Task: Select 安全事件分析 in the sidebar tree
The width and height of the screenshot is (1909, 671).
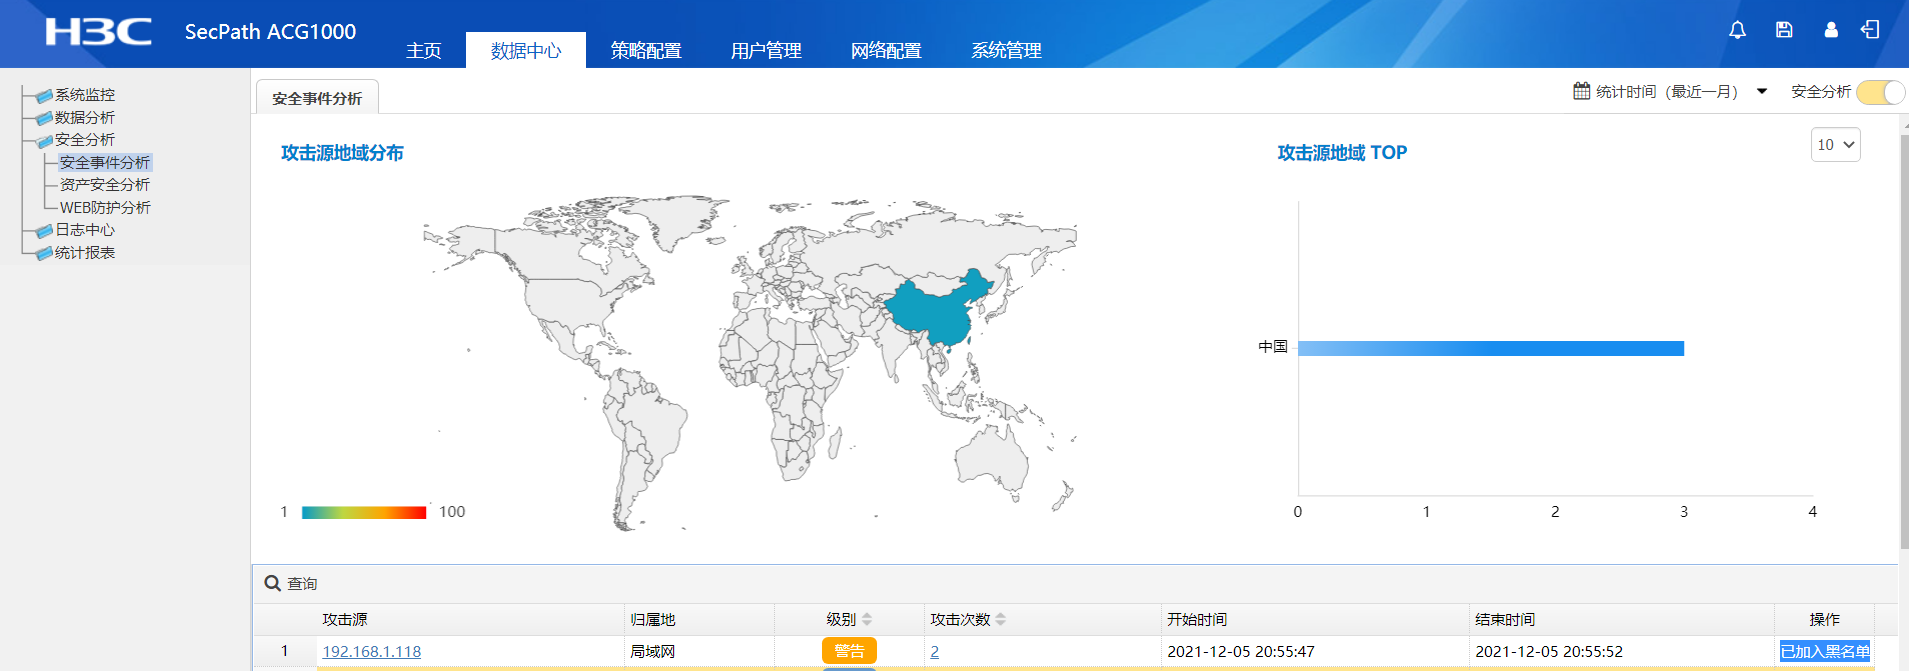Action: tap(105, 163)
